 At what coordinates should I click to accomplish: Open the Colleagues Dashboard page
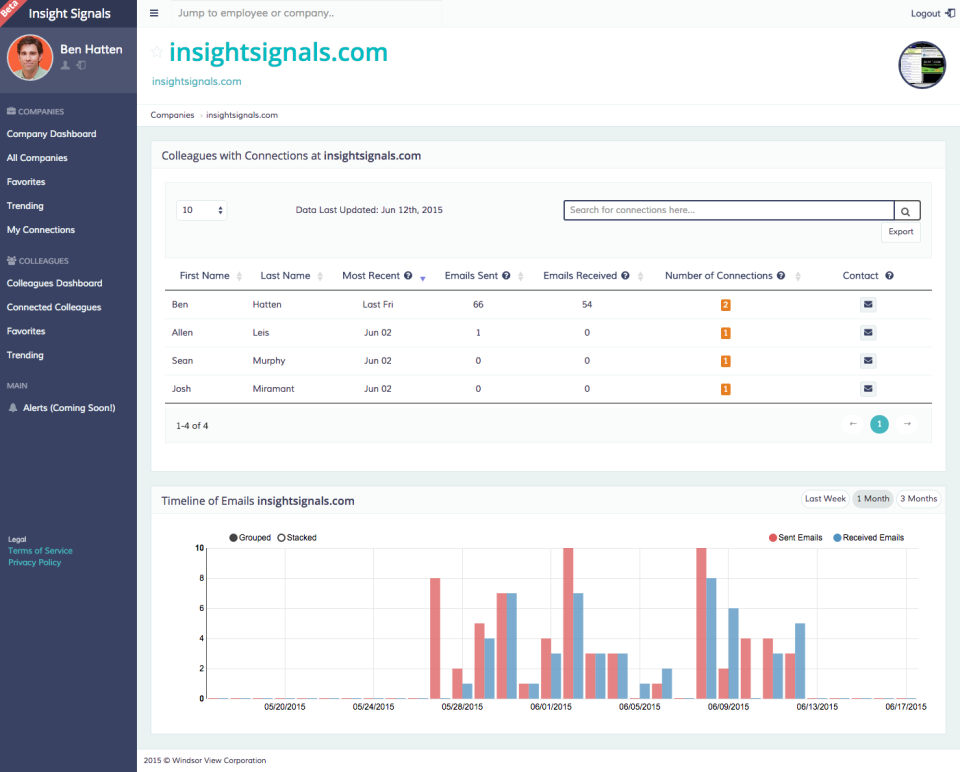[53, 283]
